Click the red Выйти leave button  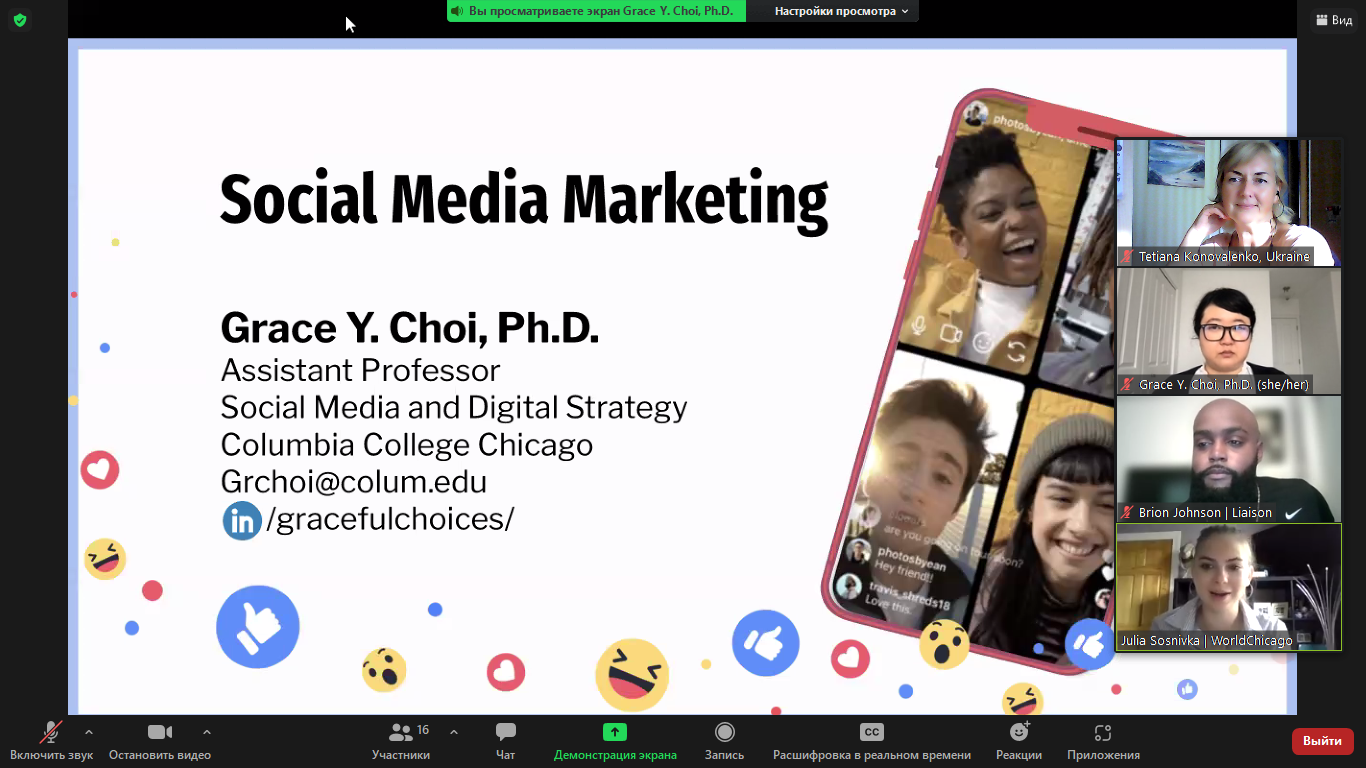point(1322,741)
